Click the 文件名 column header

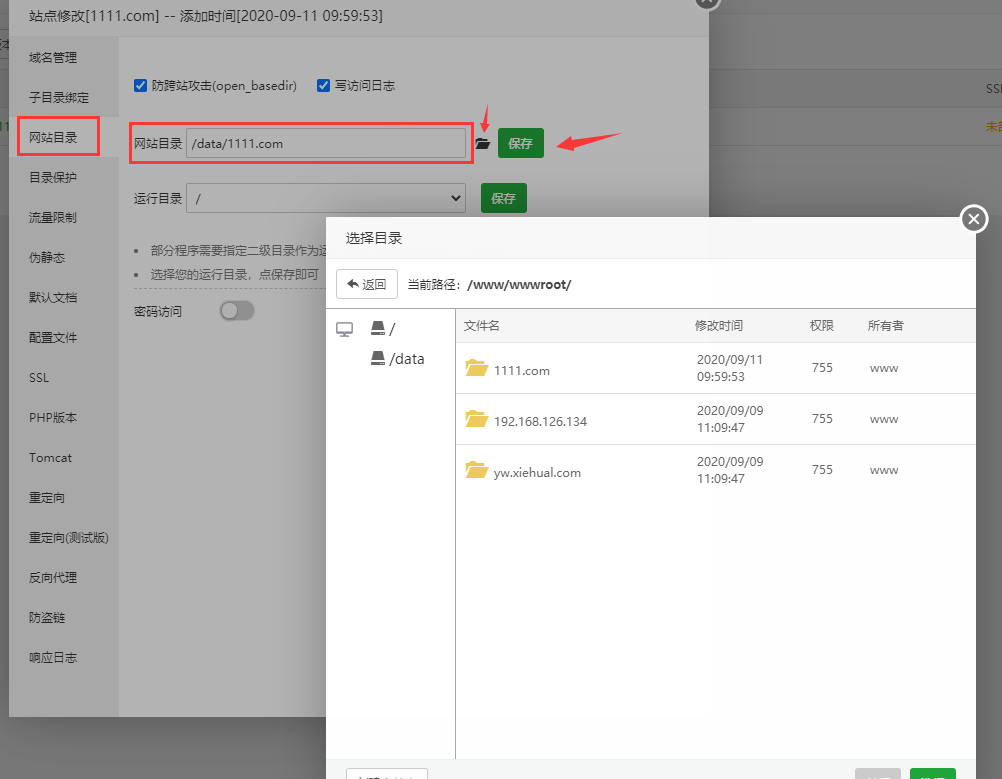coord(482,326)
